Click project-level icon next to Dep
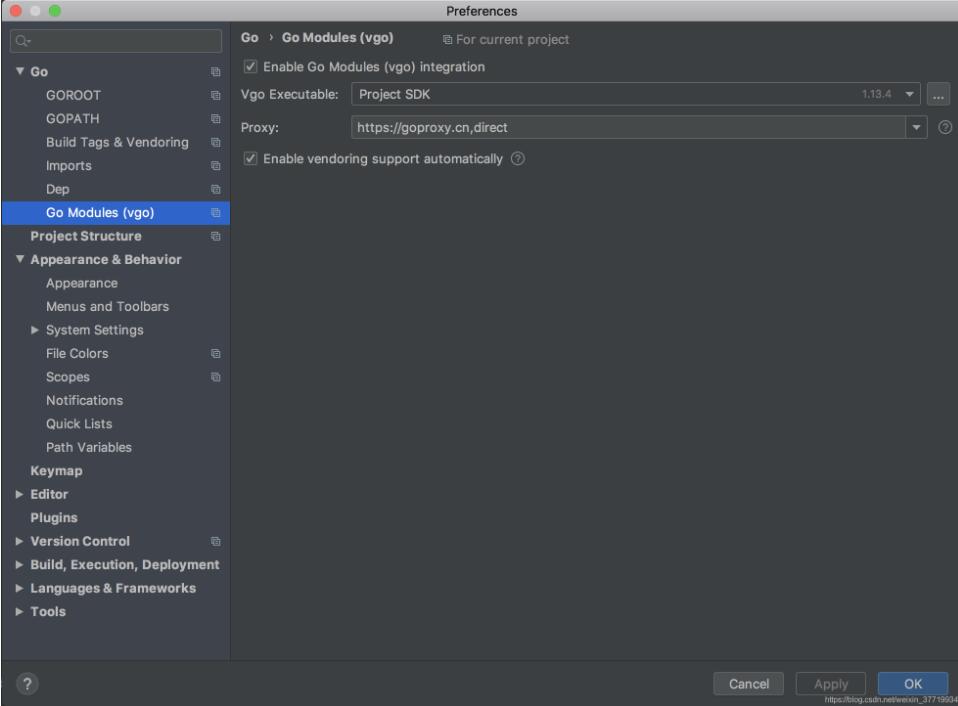 coord(216,189)
